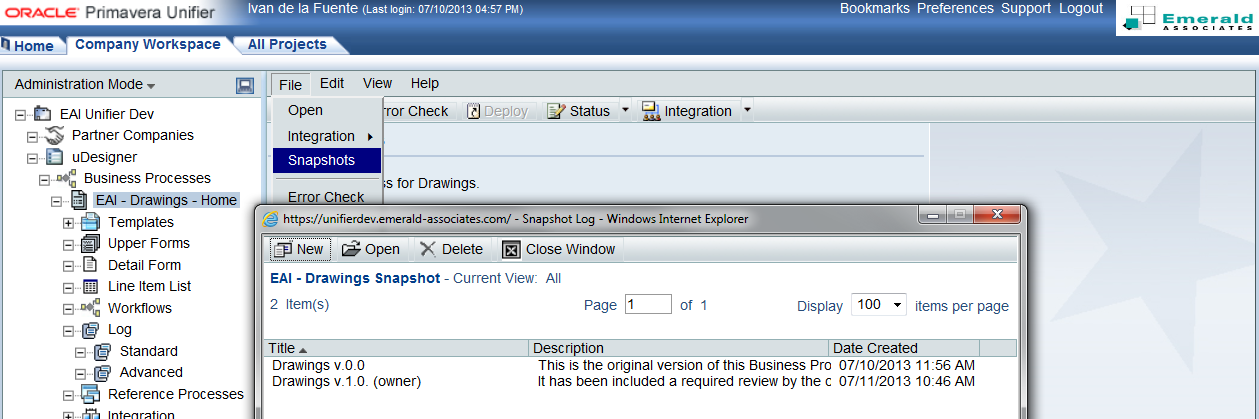This screenshot has width=1259, height=419.
Task: Open the Edit menu
Action: tap(332, 84)
